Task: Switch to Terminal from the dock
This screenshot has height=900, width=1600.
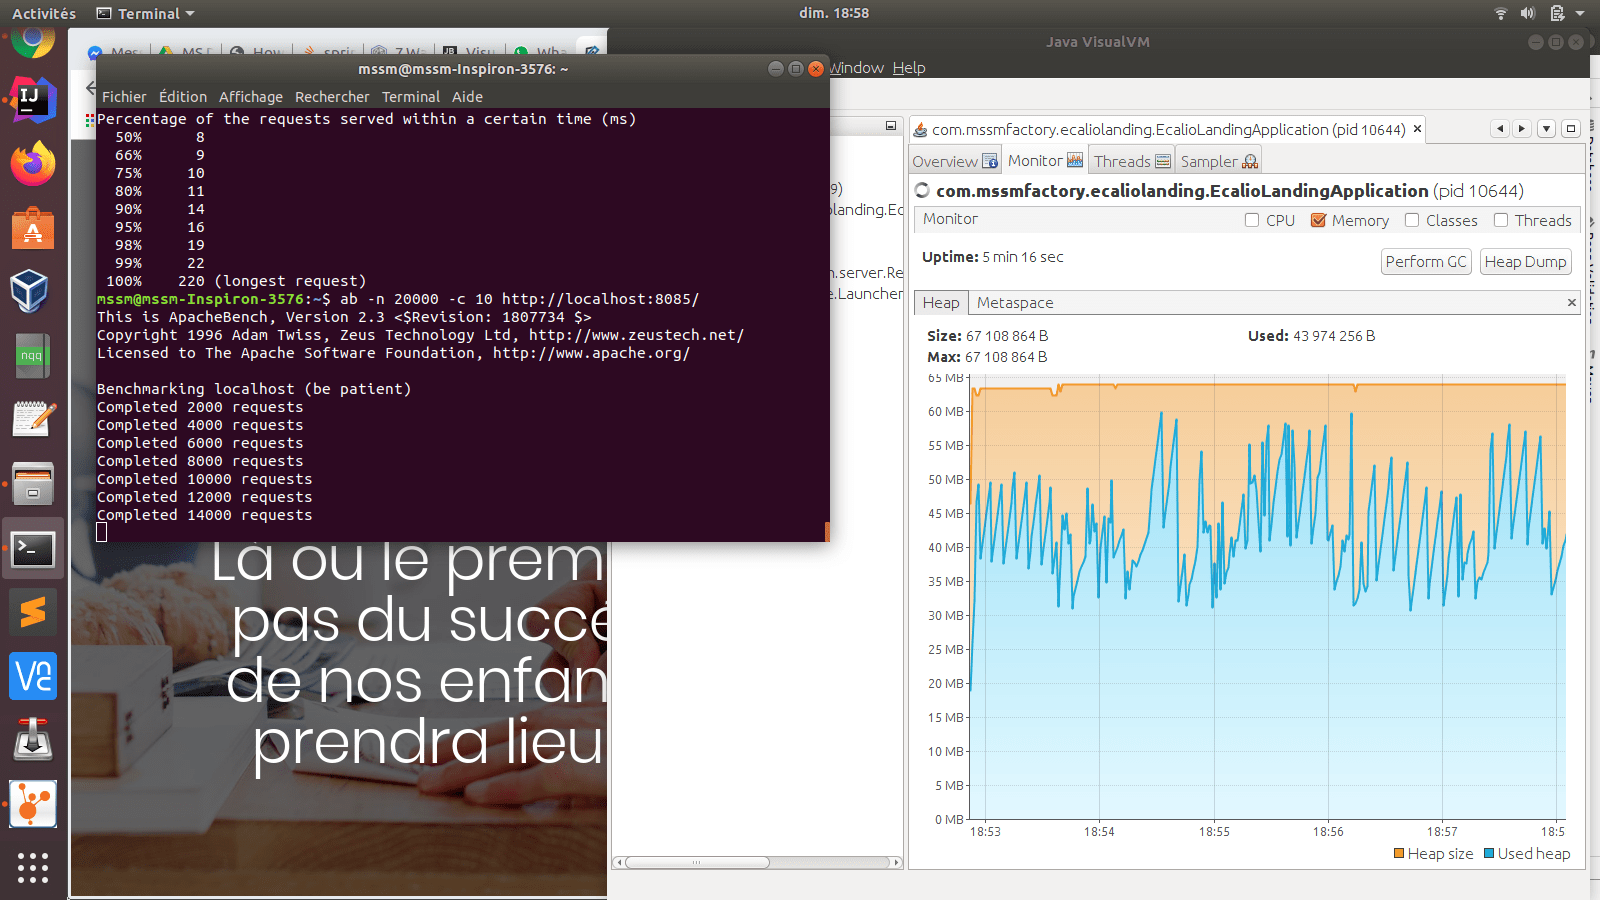Action: tap(33, 548)
